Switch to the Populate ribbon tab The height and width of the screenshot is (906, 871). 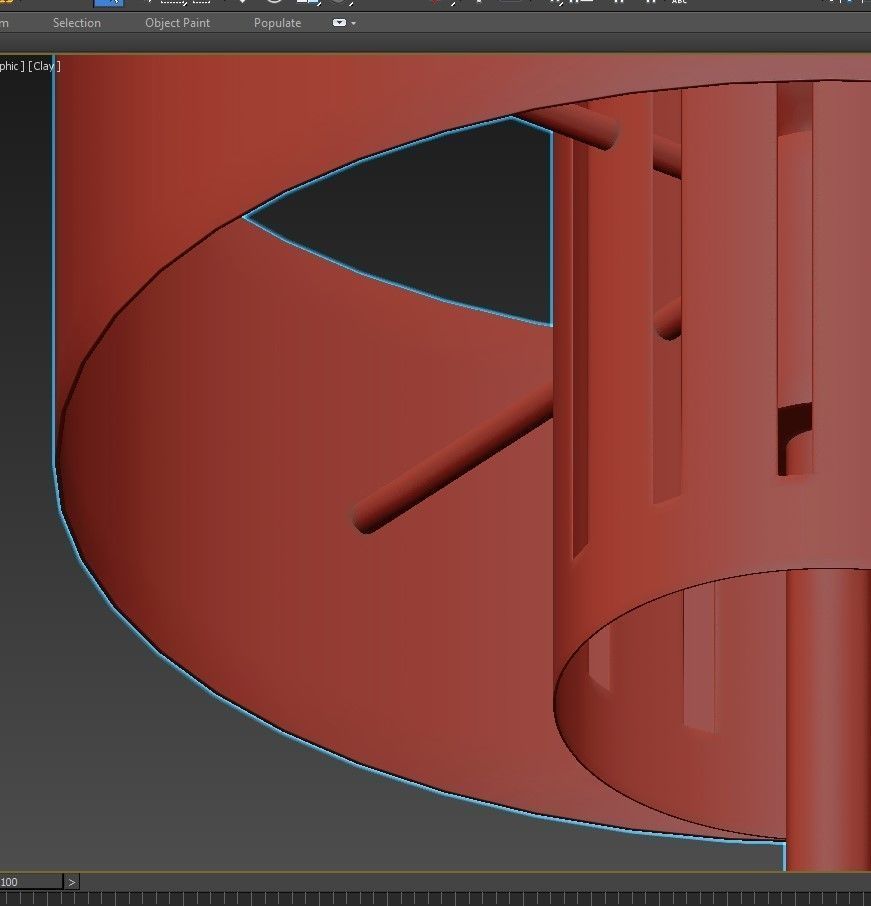(x=277, y=23)
